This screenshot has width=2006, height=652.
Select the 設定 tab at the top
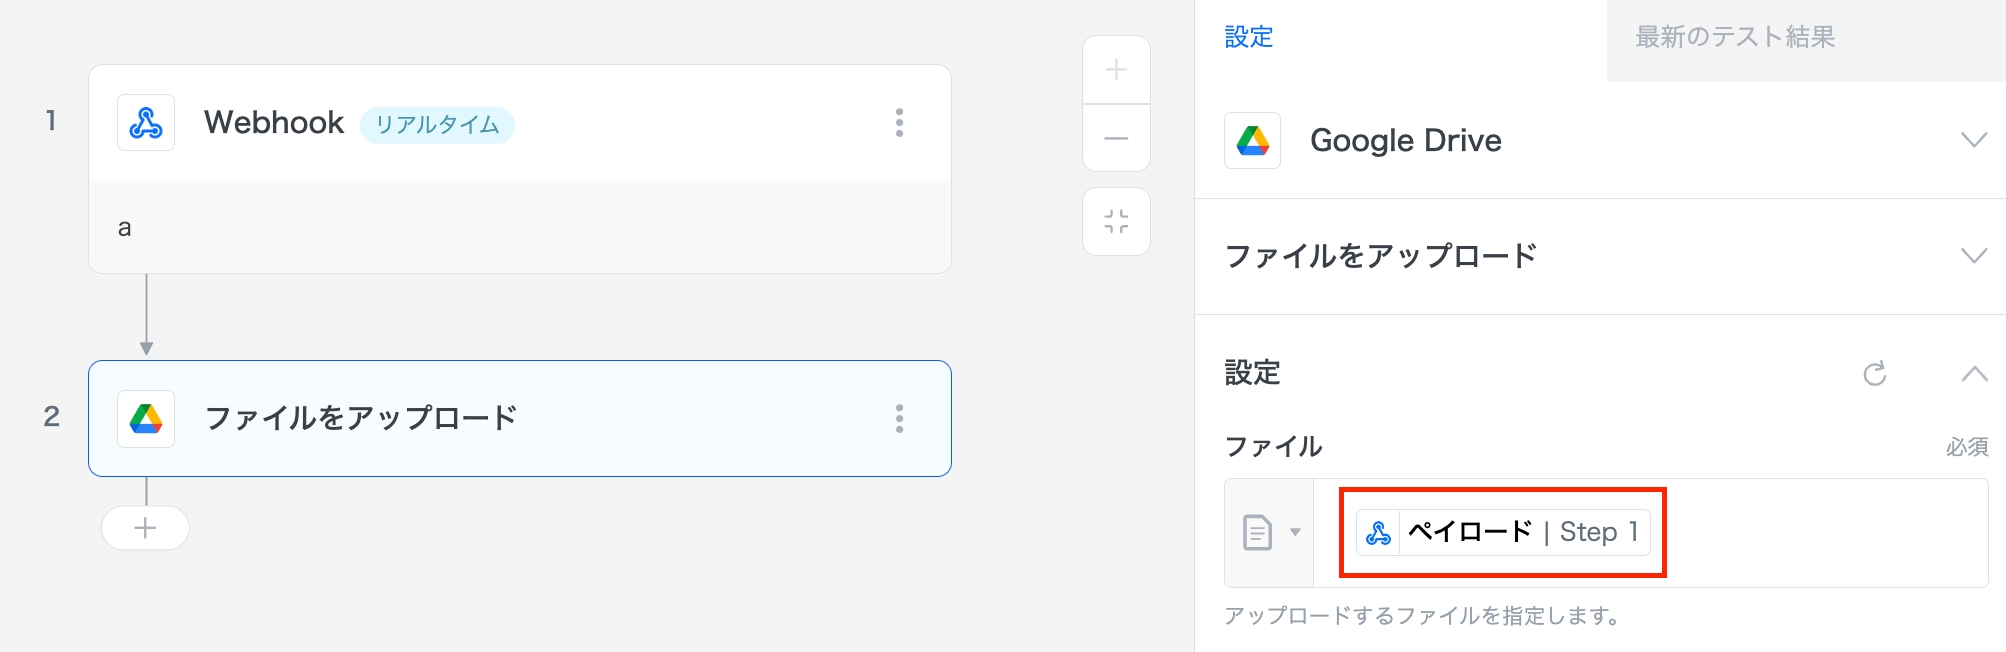1245,36
